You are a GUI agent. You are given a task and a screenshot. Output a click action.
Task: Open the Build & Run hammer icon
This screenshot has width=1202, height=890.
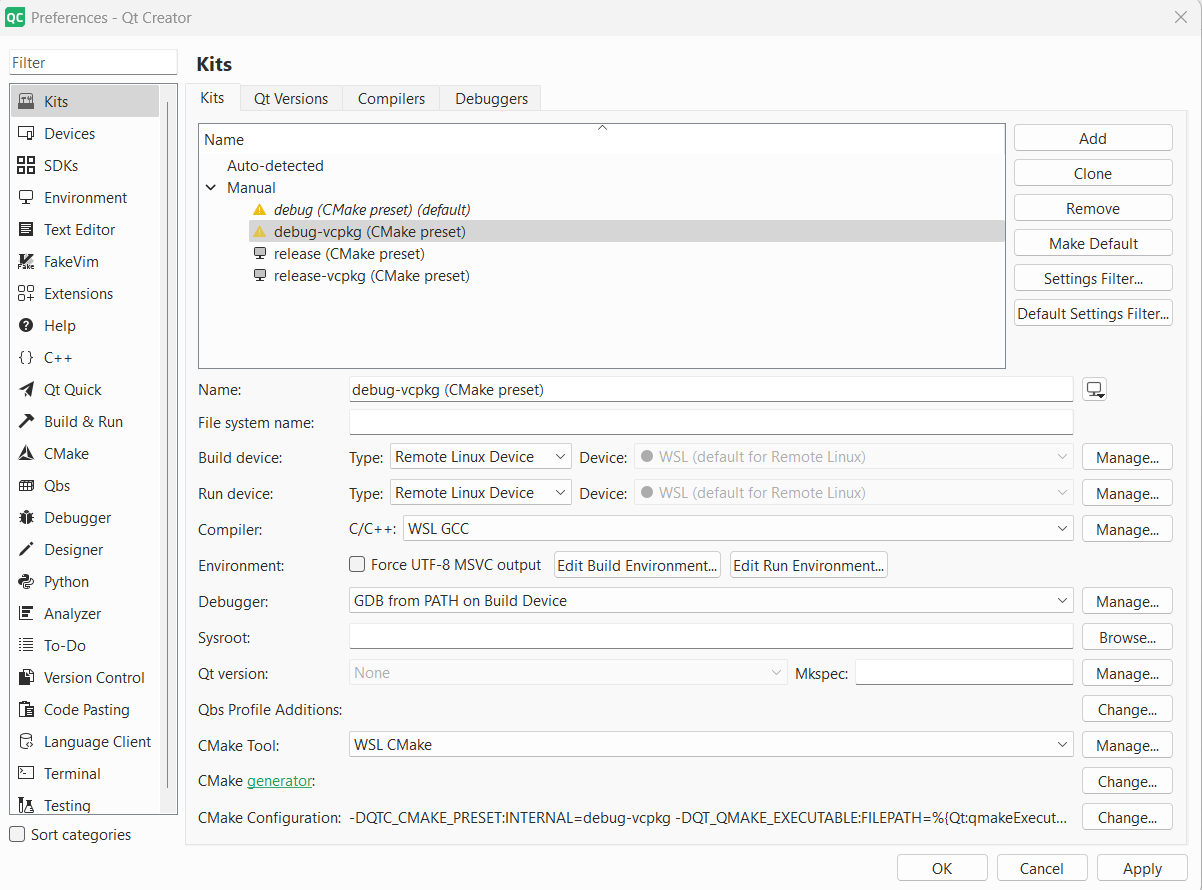[27, 421]
